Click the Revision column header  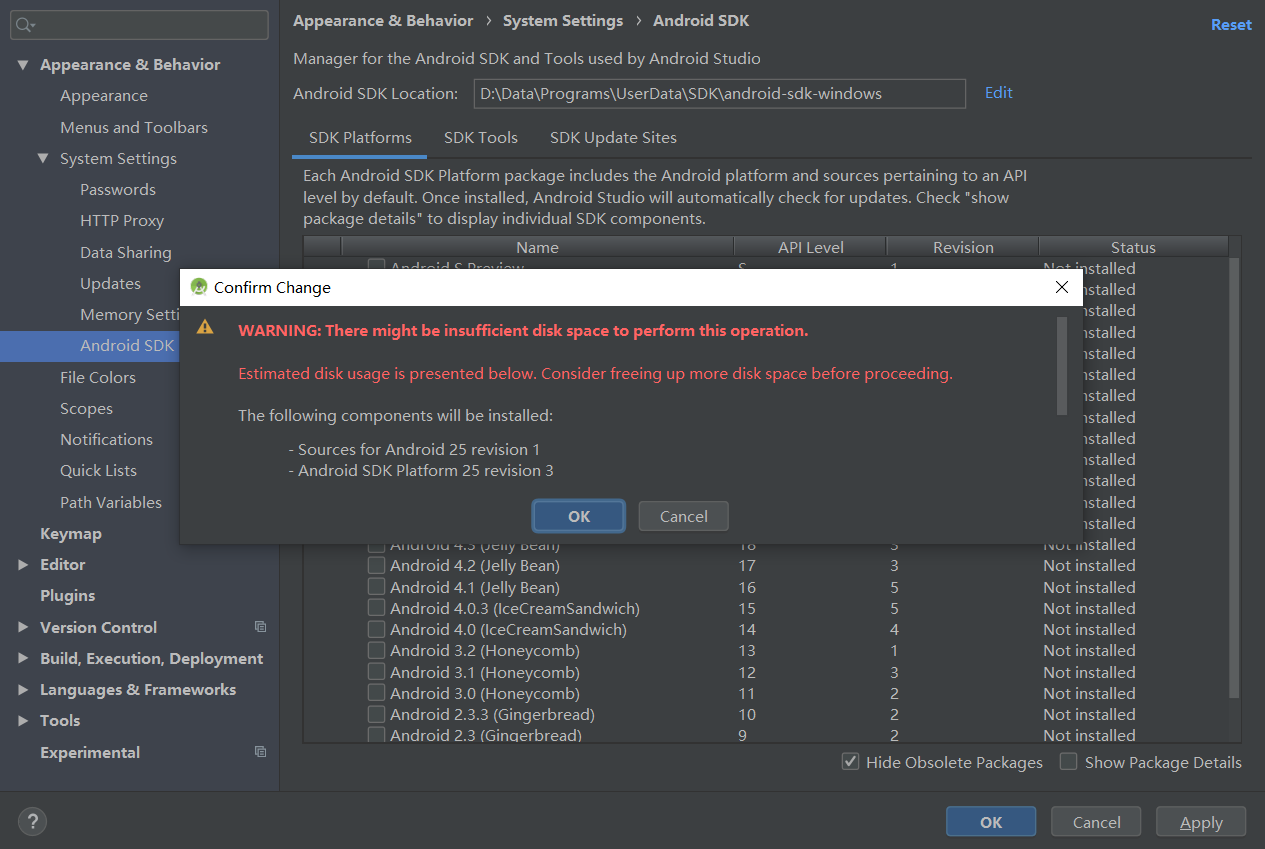point(963,247)
